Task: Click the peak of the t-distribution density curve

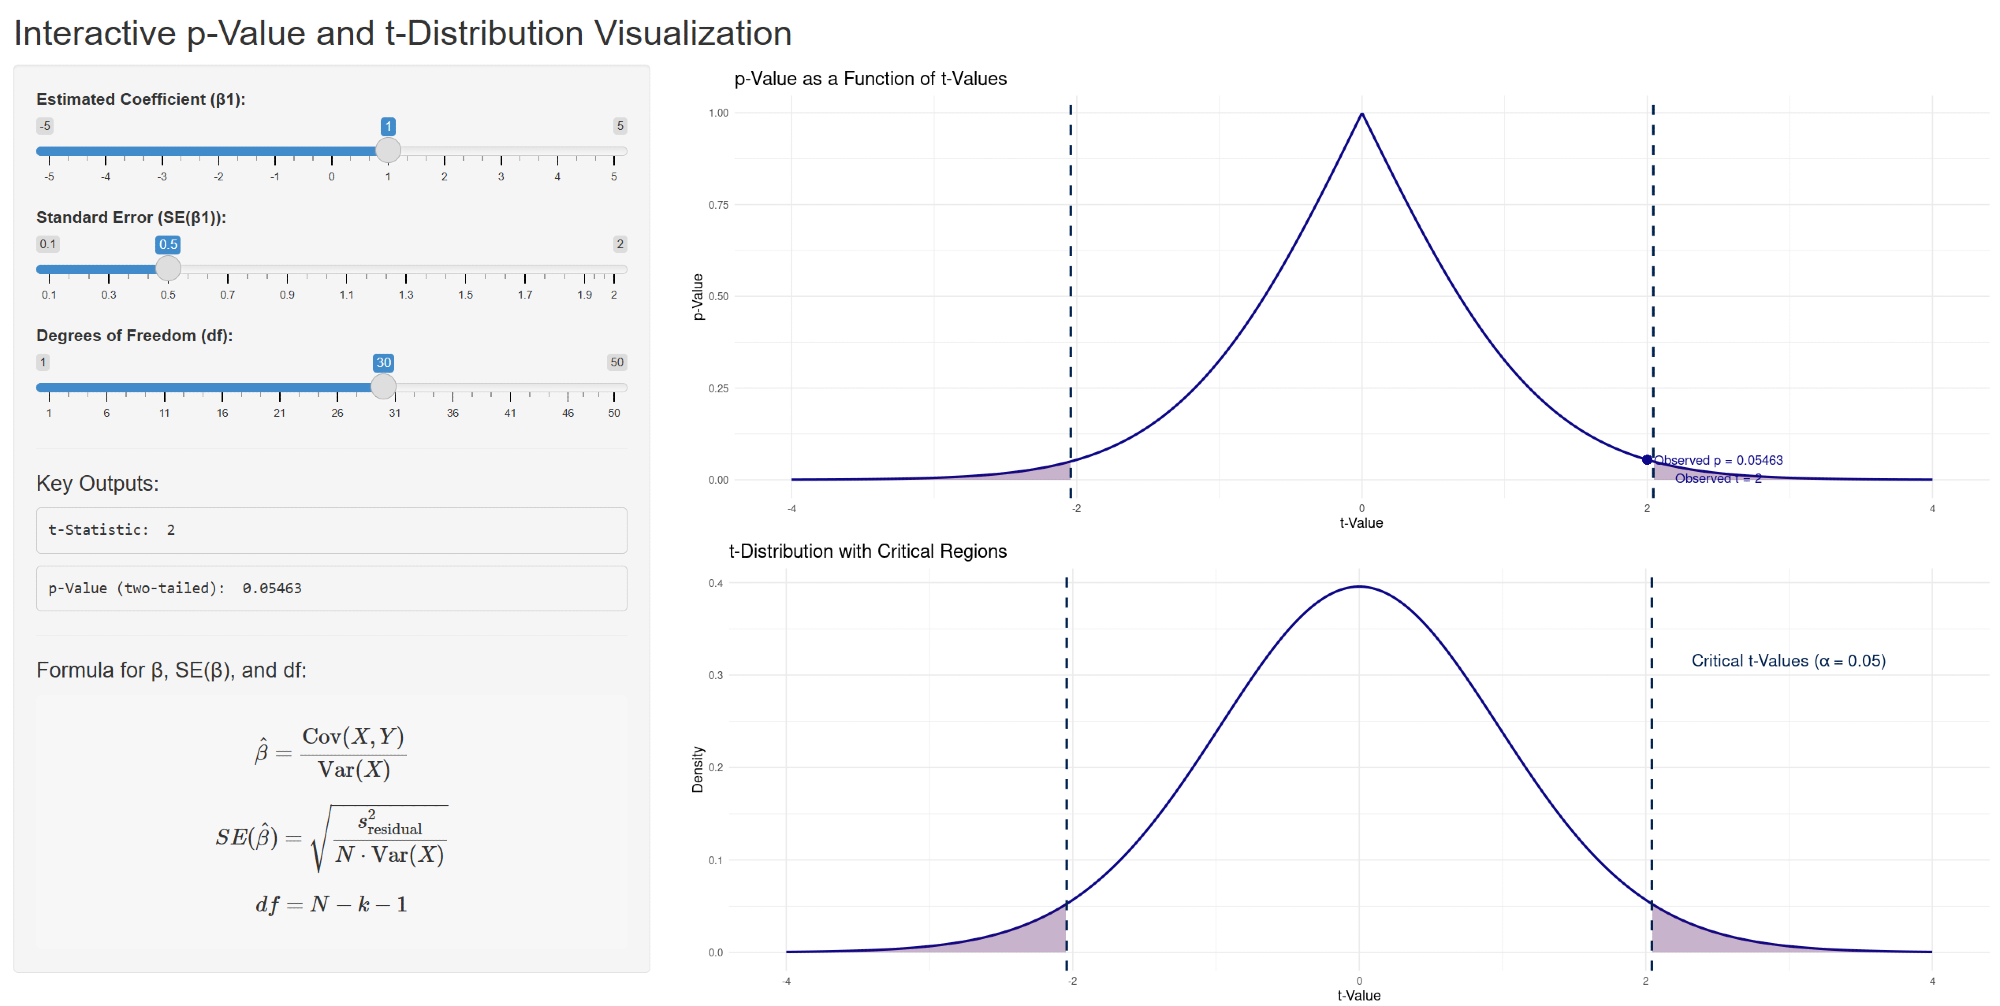Action: point(1359,587)
